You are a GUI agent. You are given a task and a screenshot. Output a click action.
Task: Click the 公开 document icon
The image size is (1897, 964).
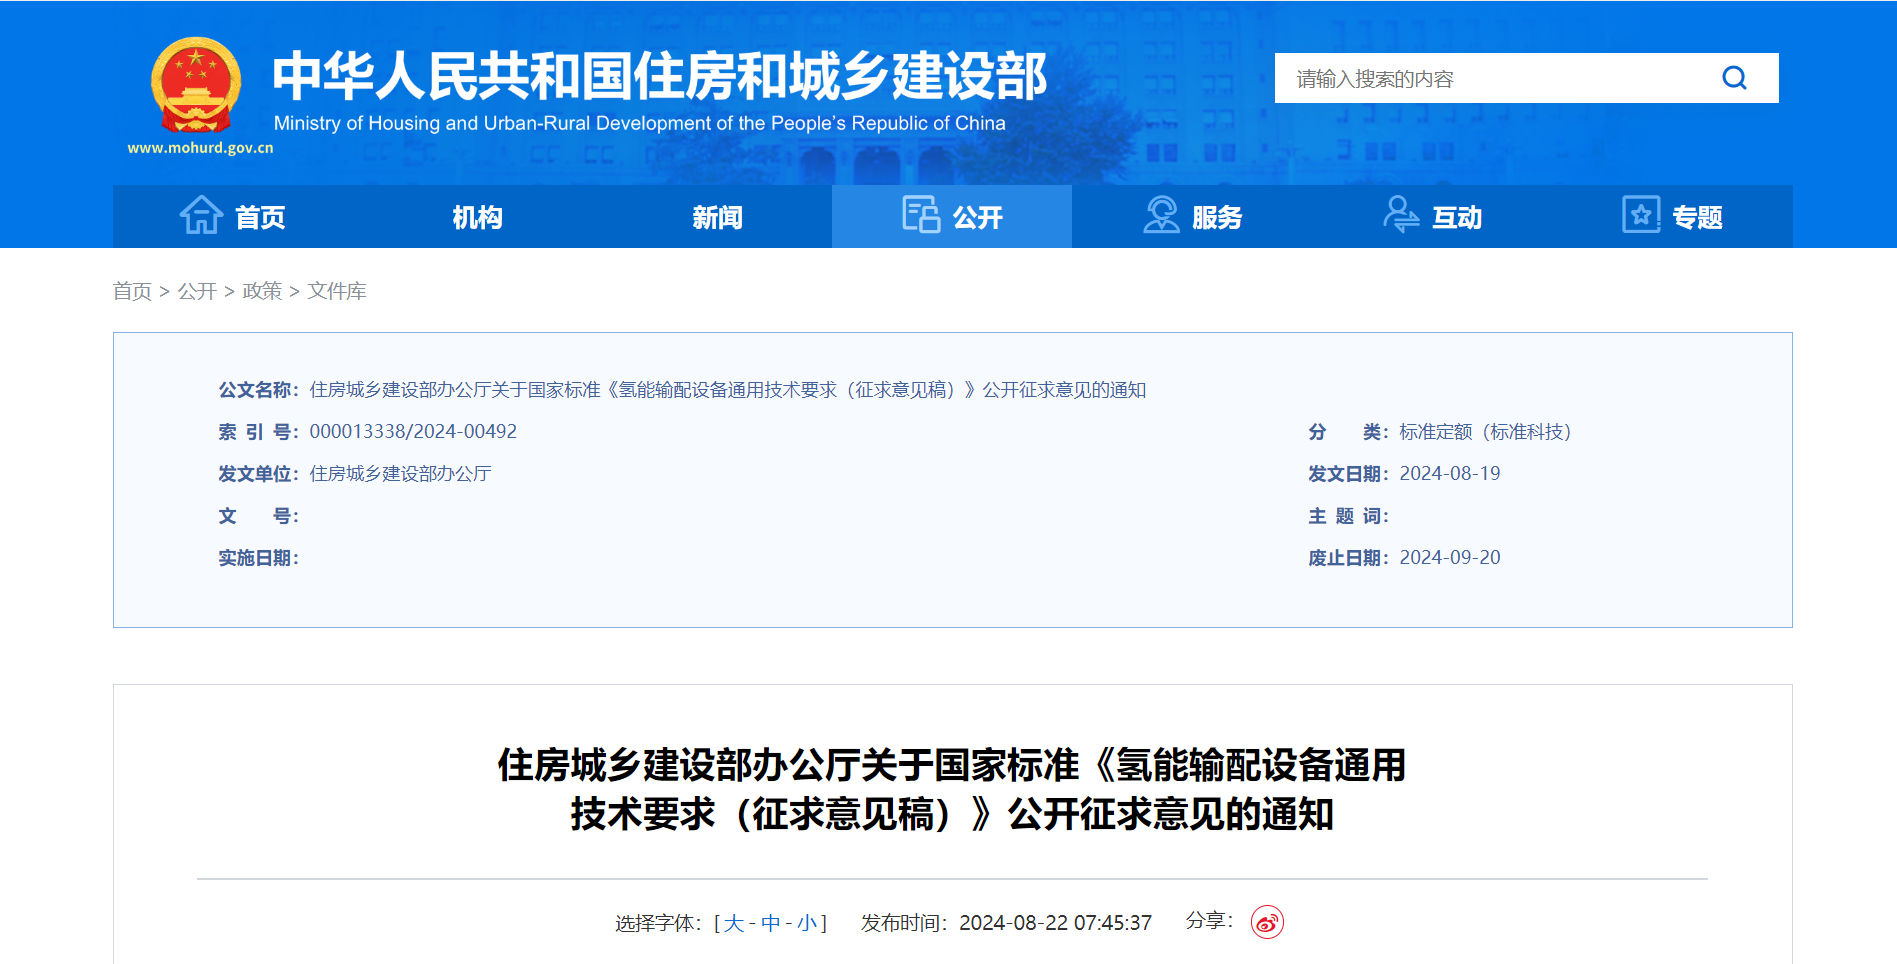921,215
